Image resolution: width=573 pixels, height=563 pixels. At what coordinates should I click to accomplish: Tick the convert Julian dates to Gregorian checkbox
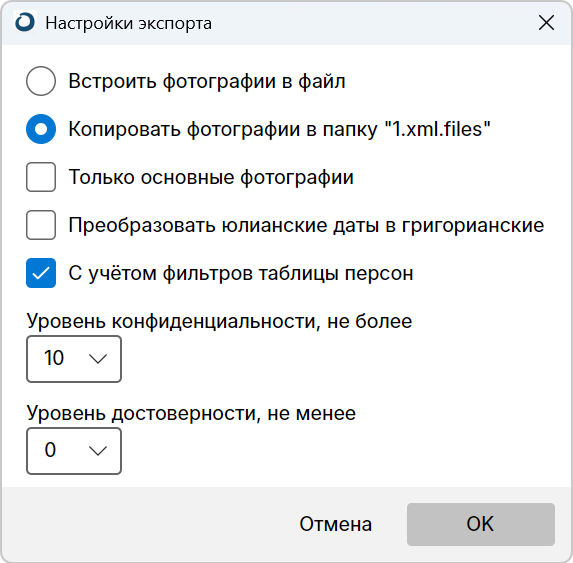click(x=41, y=225)
